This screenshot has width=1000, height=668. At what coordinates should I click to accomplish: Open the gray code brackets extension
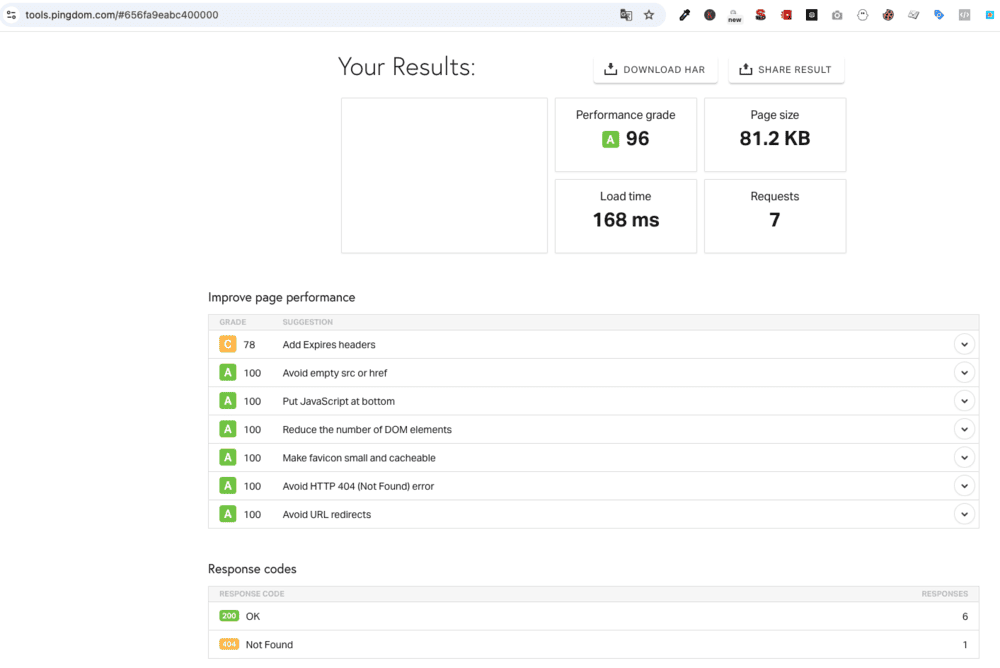[964, 15]
